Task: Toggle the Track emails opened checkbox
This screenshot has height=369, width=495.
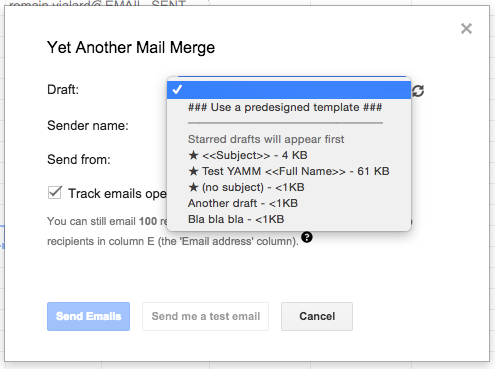Action: (x=55, y=193)
